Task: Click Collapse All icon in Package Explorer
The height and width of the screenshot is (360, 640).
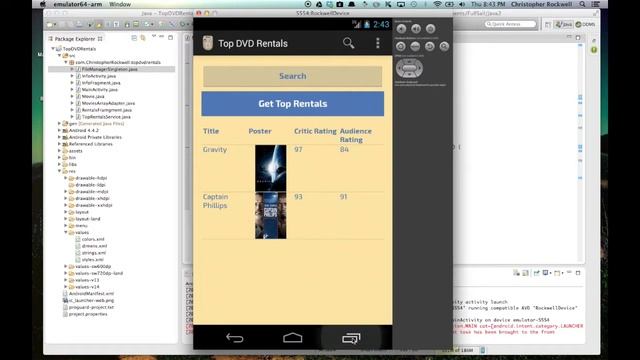Action: pyautogui.click(x=134, y=38)
